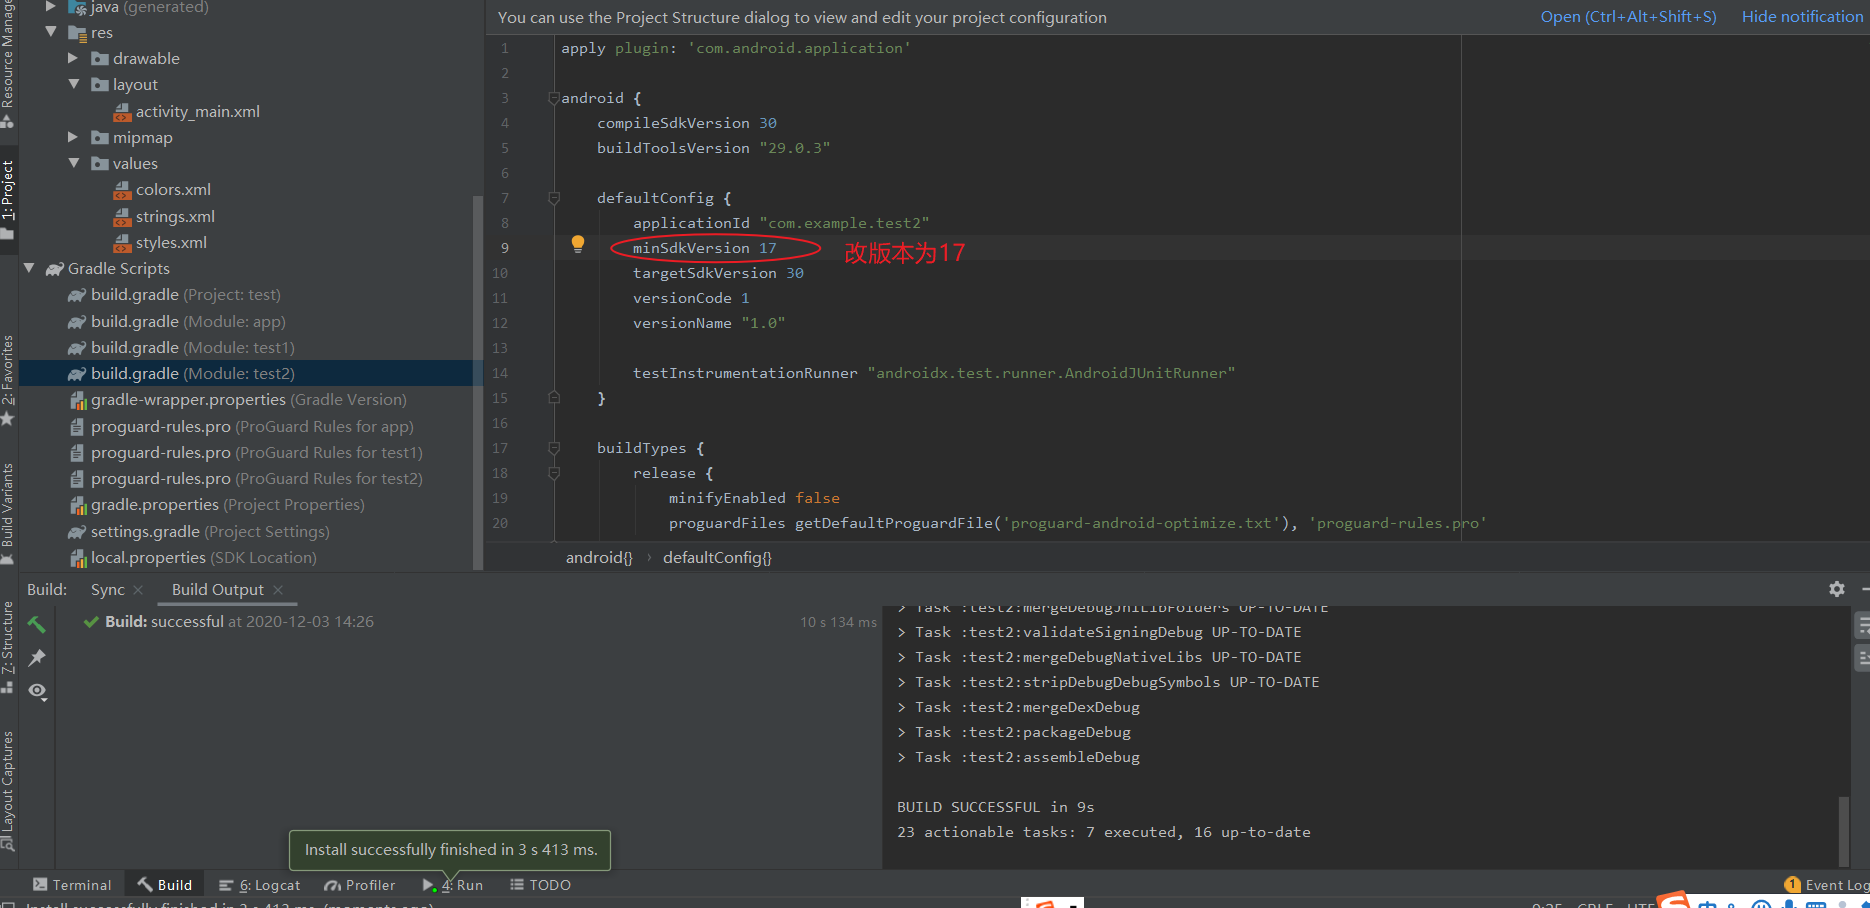Expand the drawable folder
This screenshot has width=1870, height=908.
(73, 58)
